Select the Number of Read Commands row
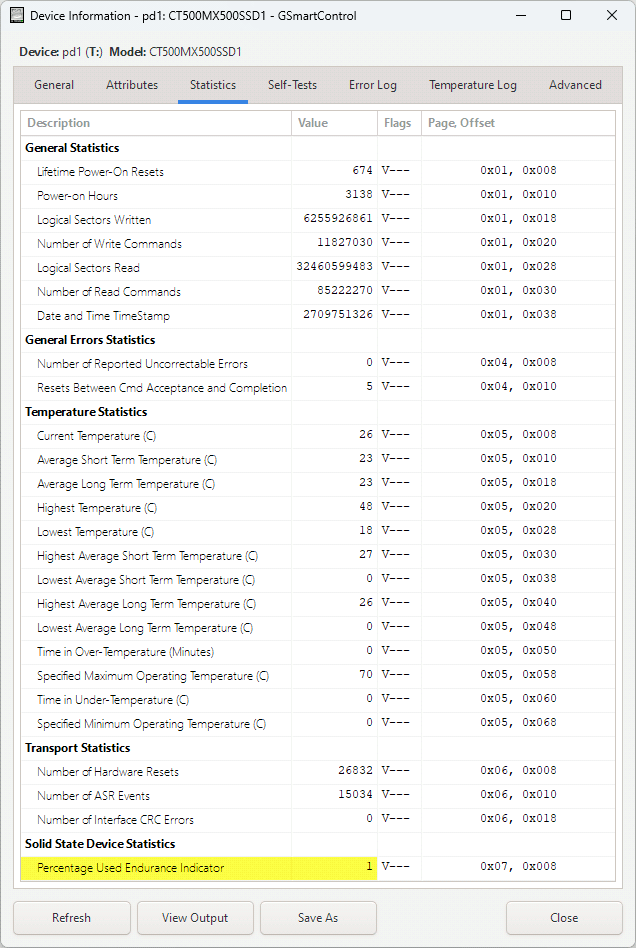The image size is (636, 948). pos(318,291)
